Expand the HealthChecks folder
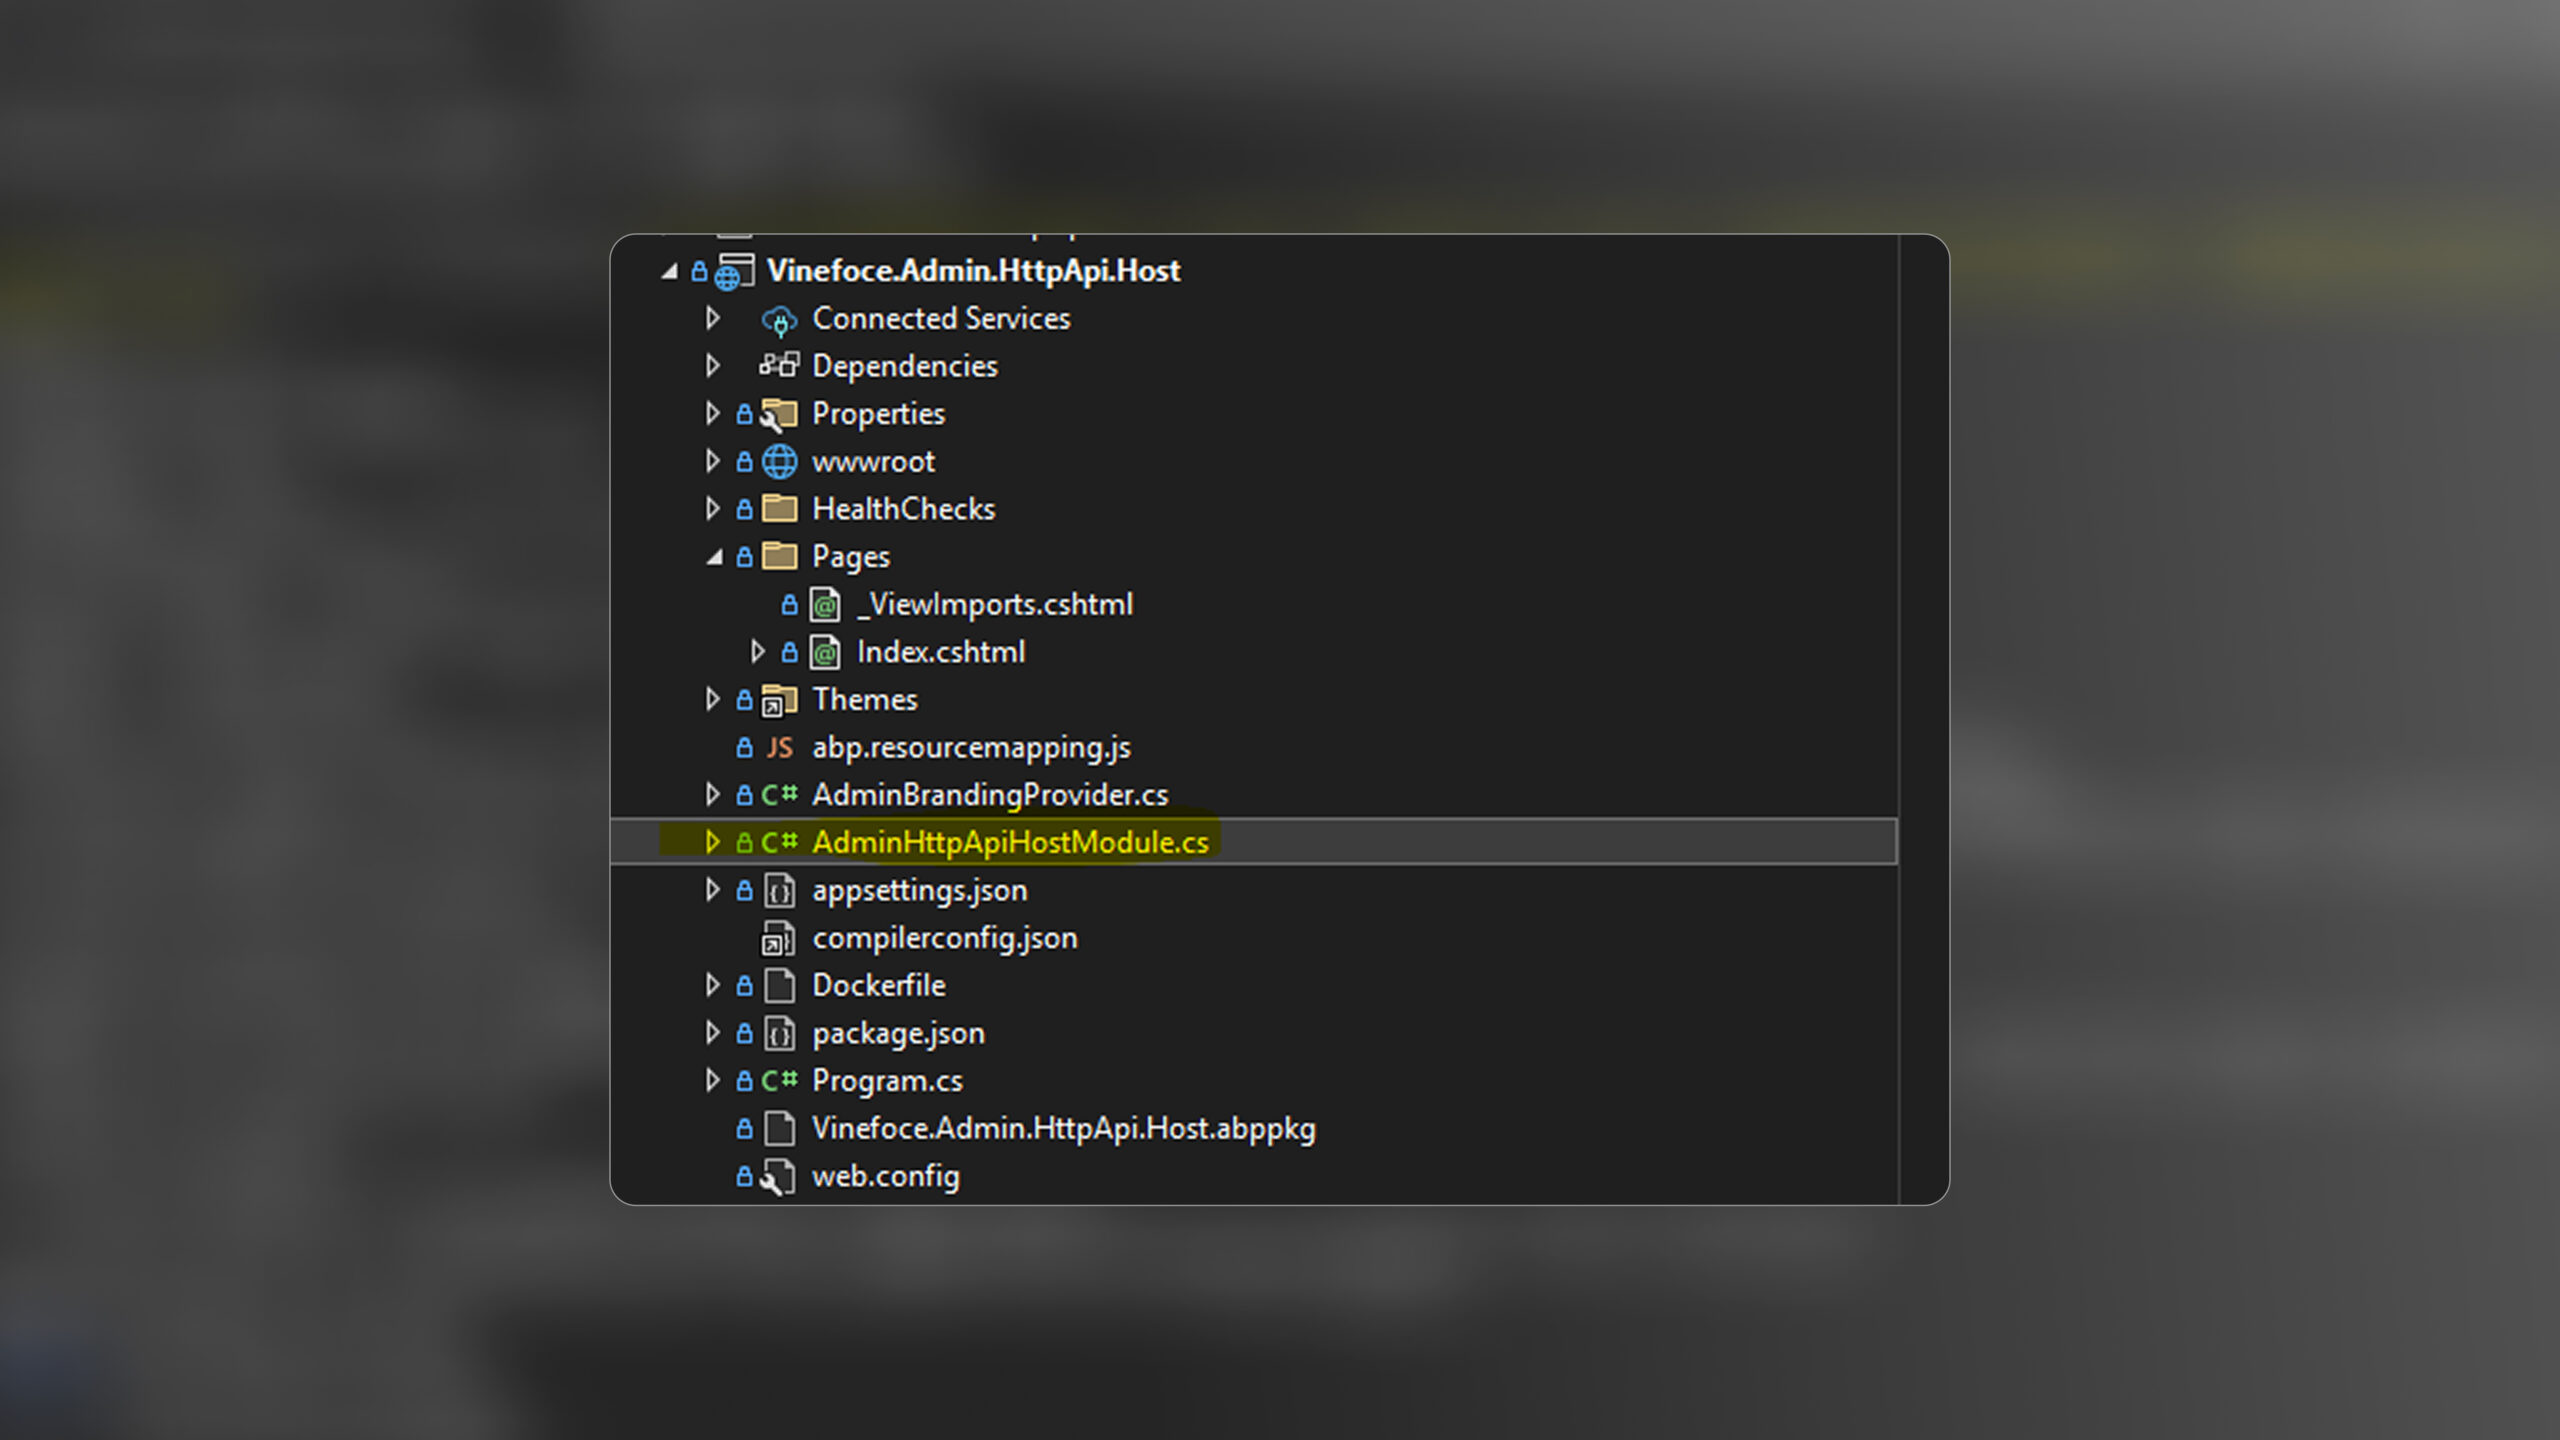 pos(713,509)
